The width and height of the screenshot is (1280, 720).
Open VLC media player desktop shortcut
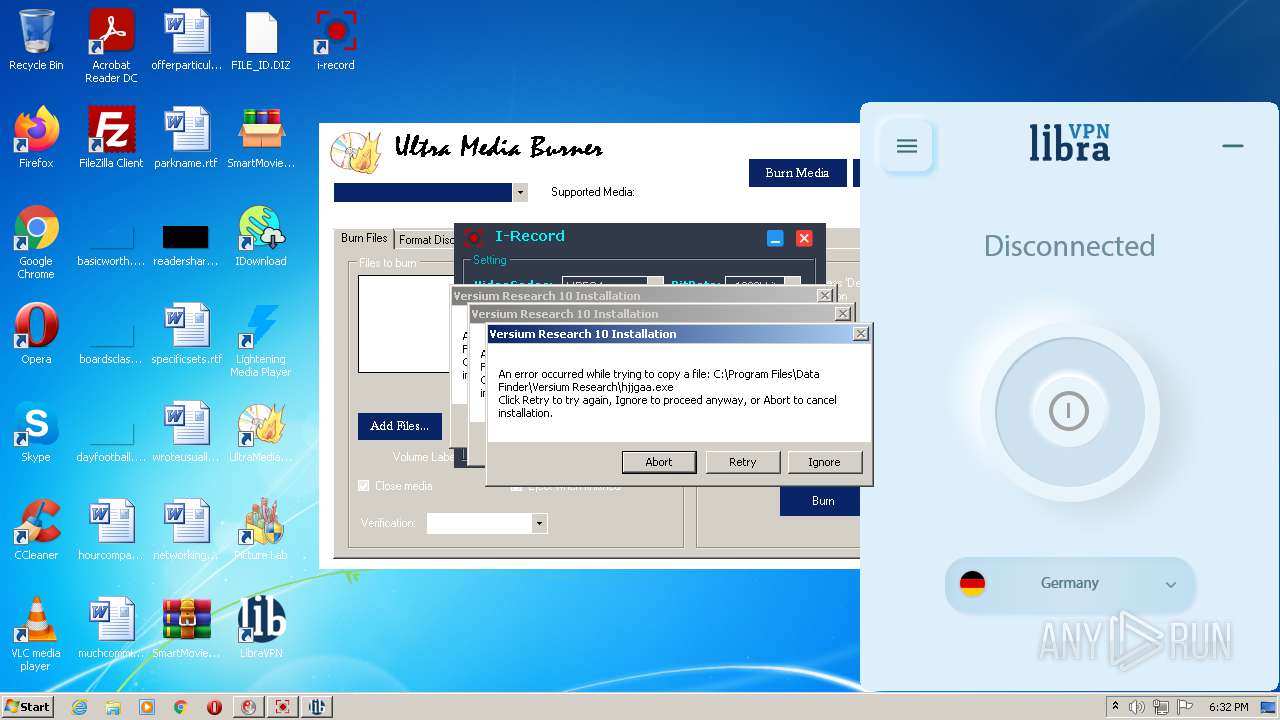[x=36, y=634]
